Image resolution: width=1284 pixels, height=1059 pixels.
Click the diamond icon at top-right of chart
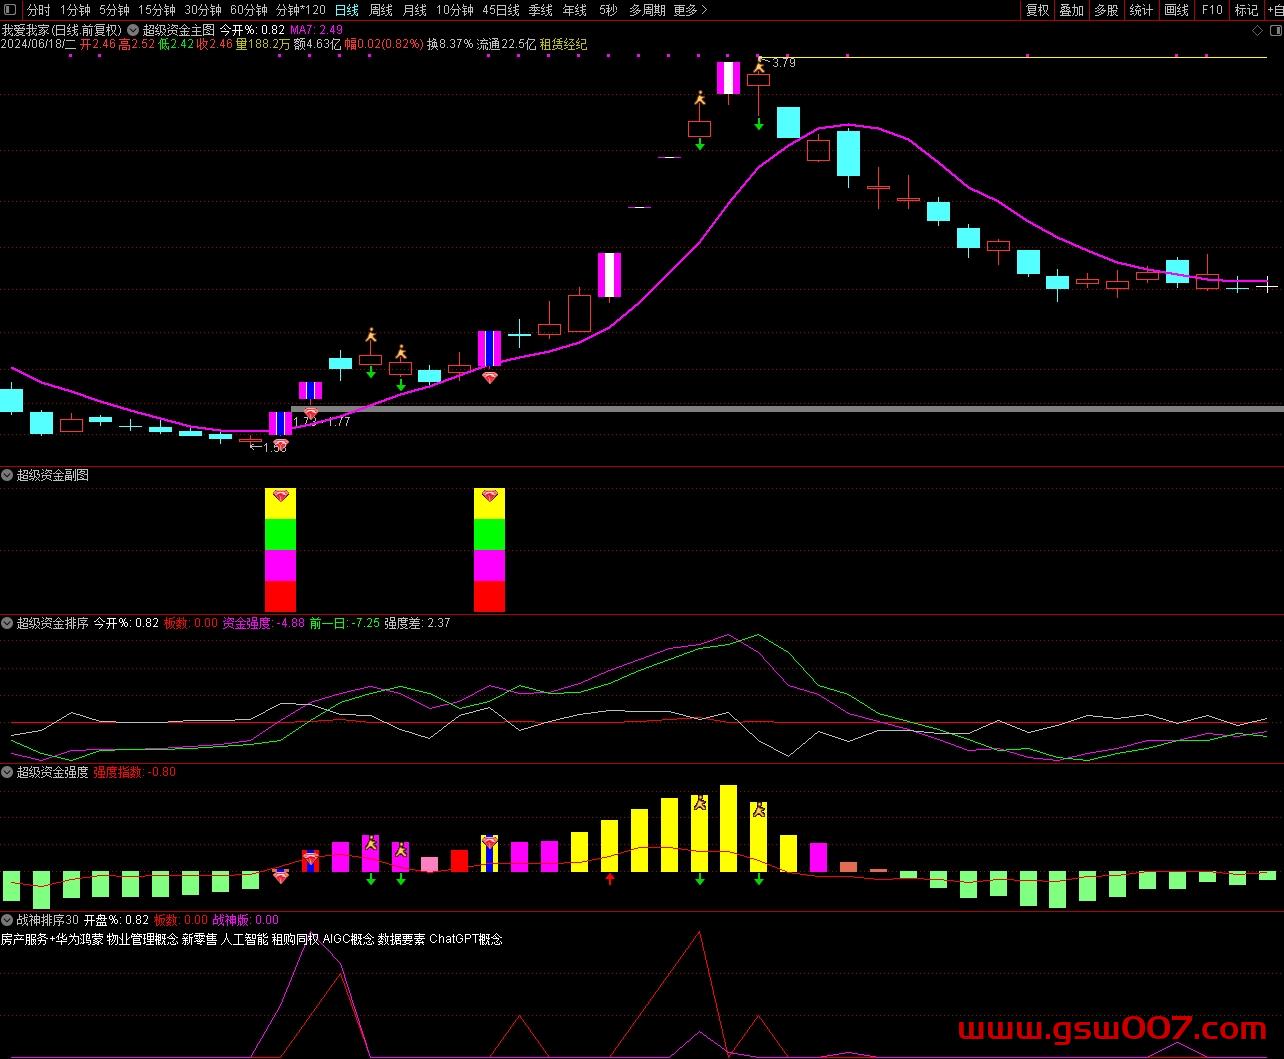pyautogui.click(x=1257, y=31)
